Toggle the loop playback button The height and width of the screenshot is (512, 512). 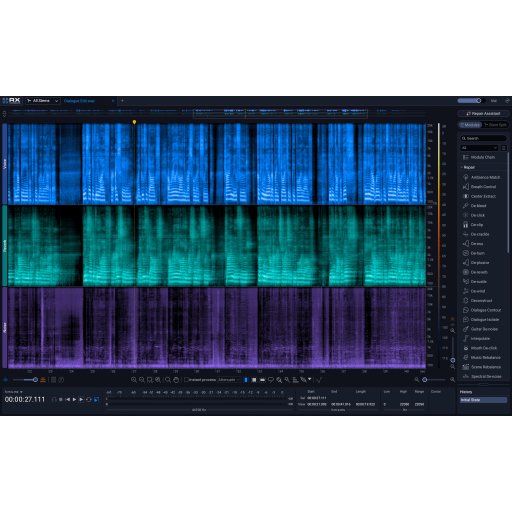89,399
